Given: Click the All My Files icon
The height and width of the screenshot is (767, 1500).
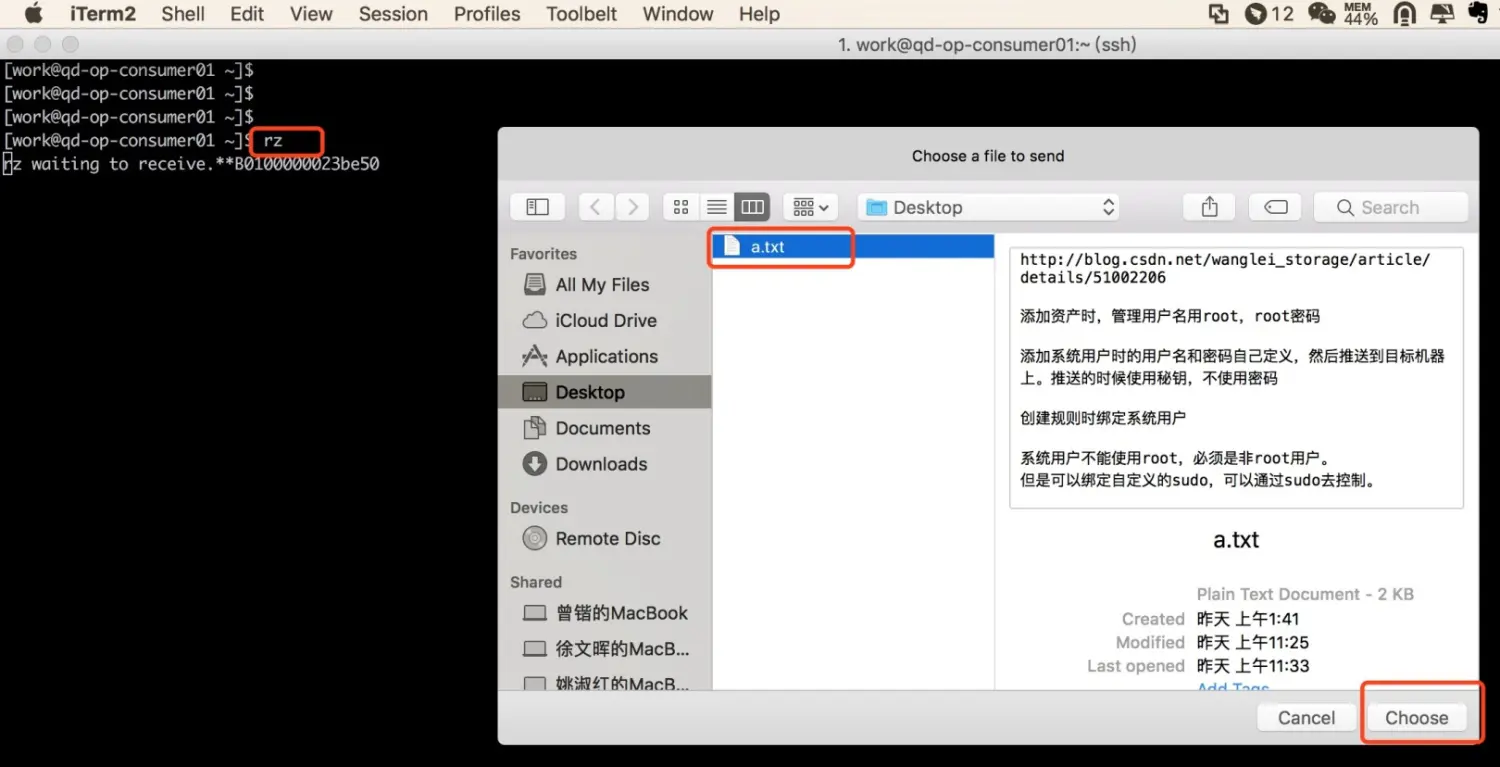Looking at the screenshot, I should [x=535, y=285].
